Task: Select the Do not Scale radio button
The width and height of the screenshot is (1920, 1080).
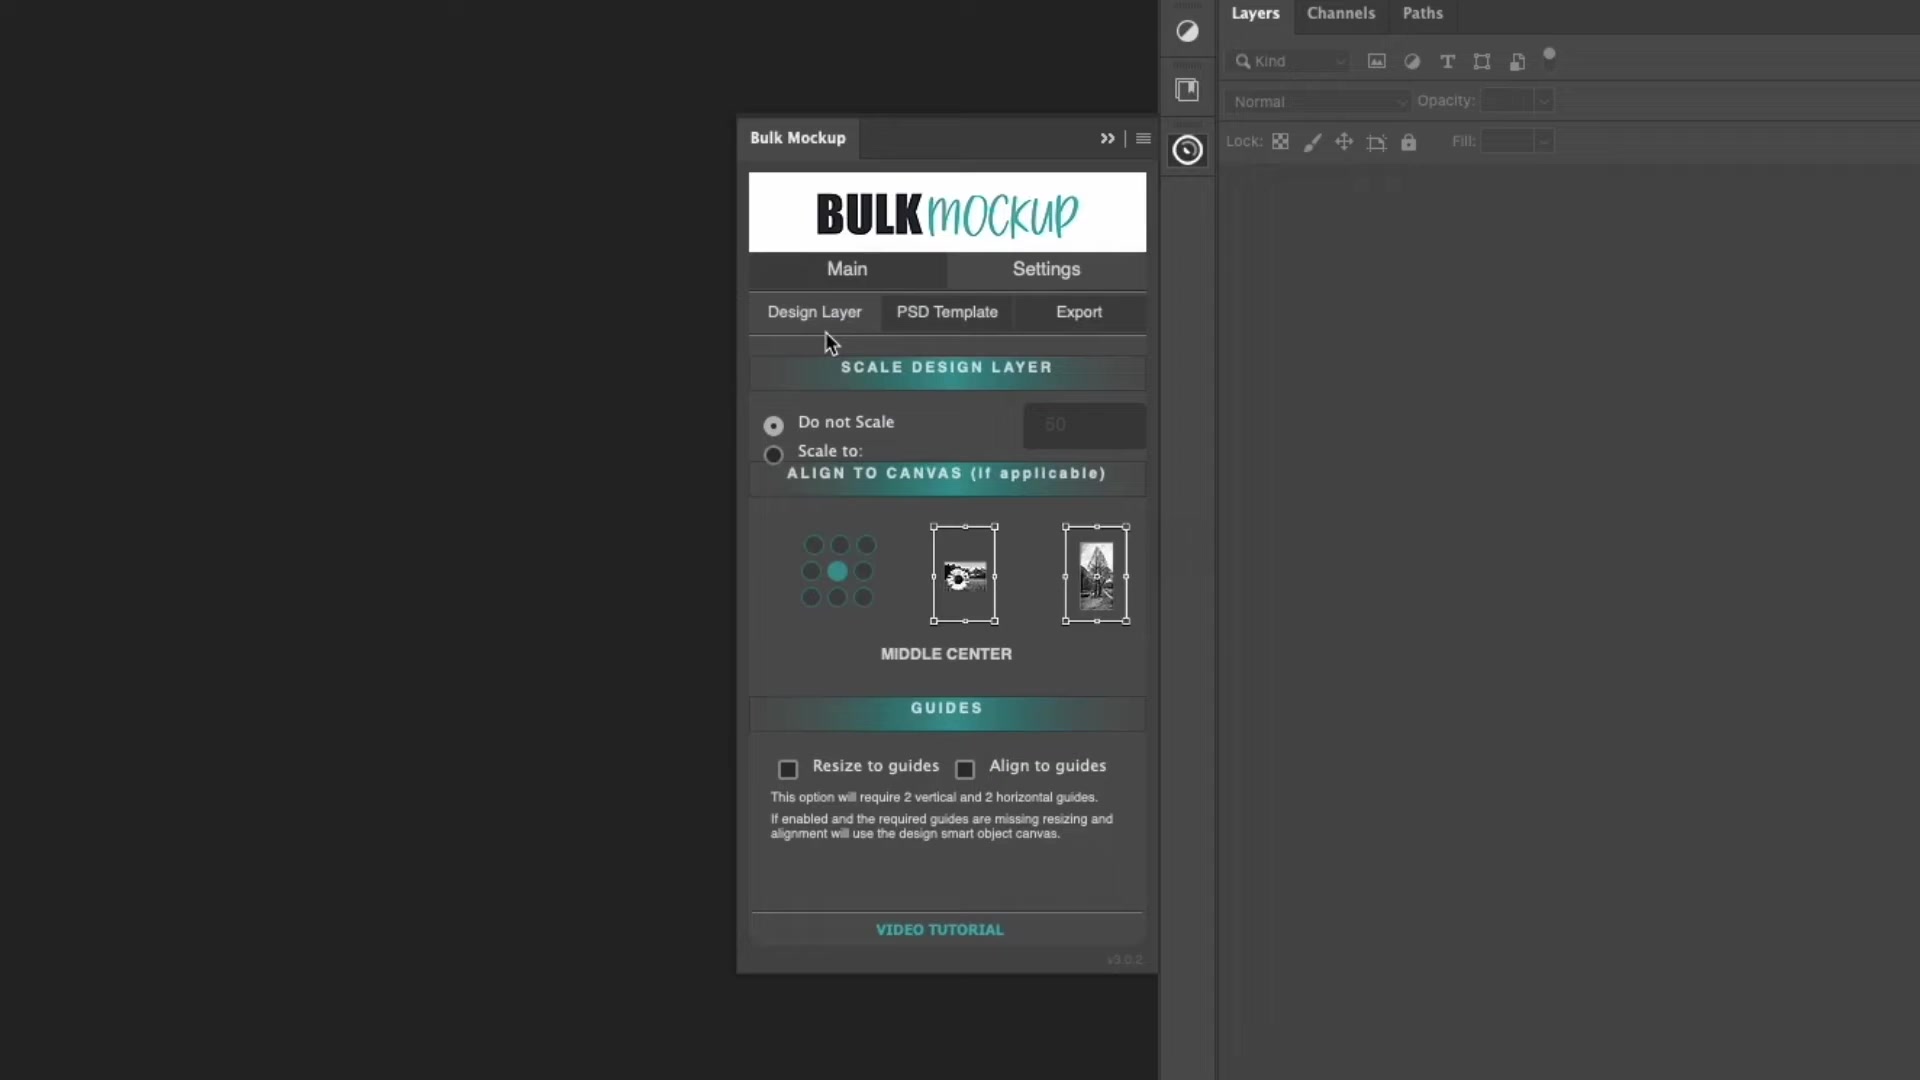Action: point(774,425)
